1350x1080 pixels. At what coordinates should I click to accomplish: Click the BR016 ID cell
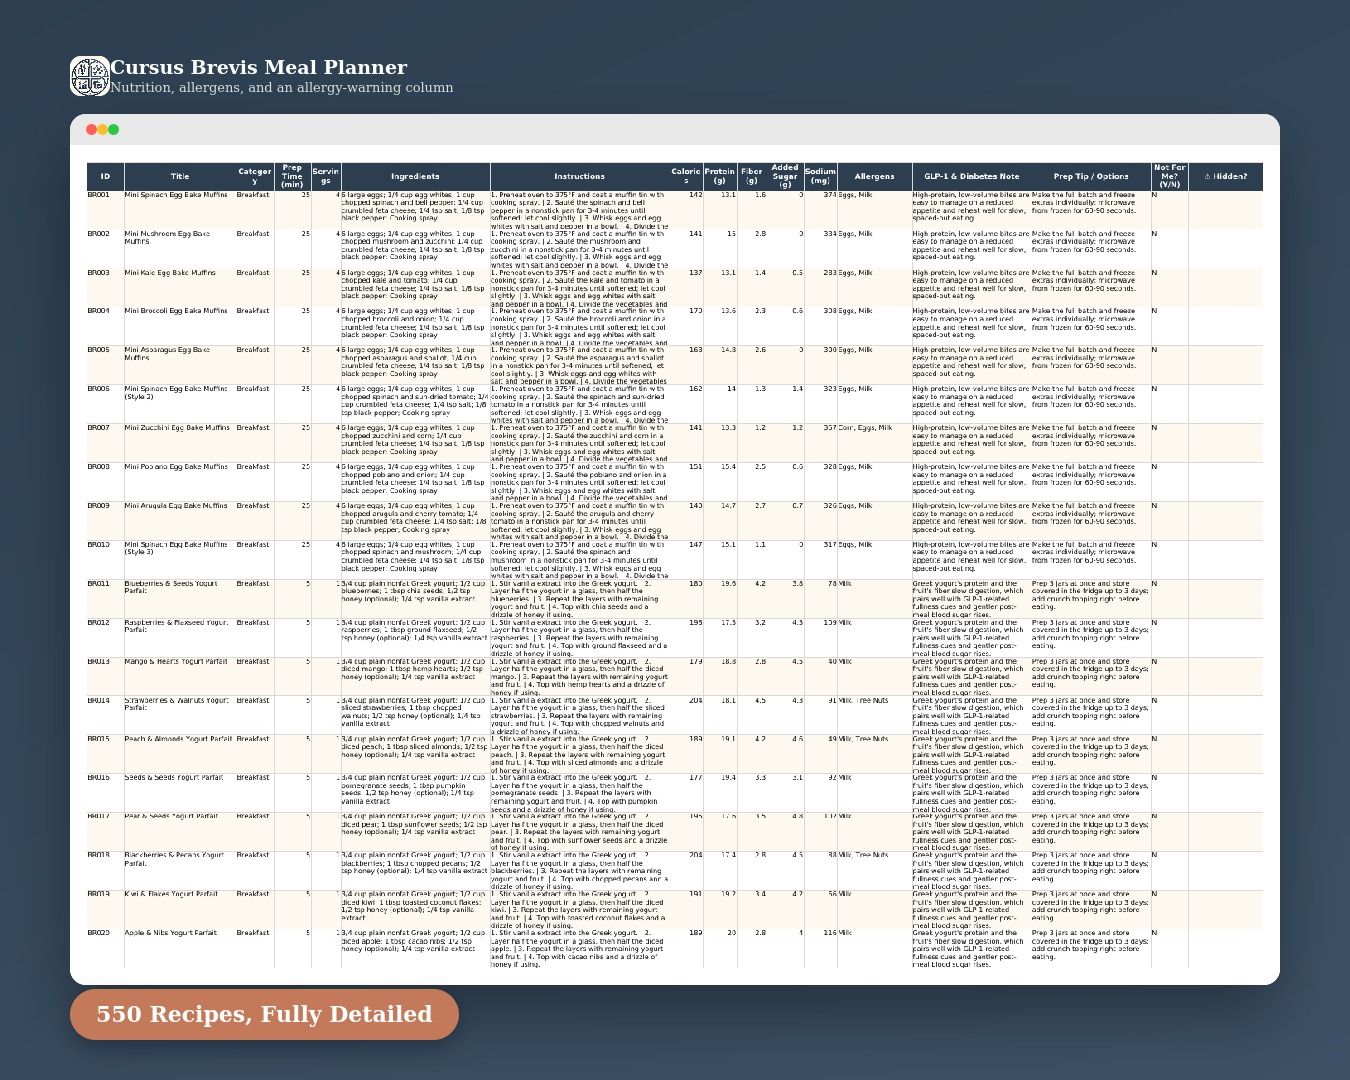click(x=105, y=793)
